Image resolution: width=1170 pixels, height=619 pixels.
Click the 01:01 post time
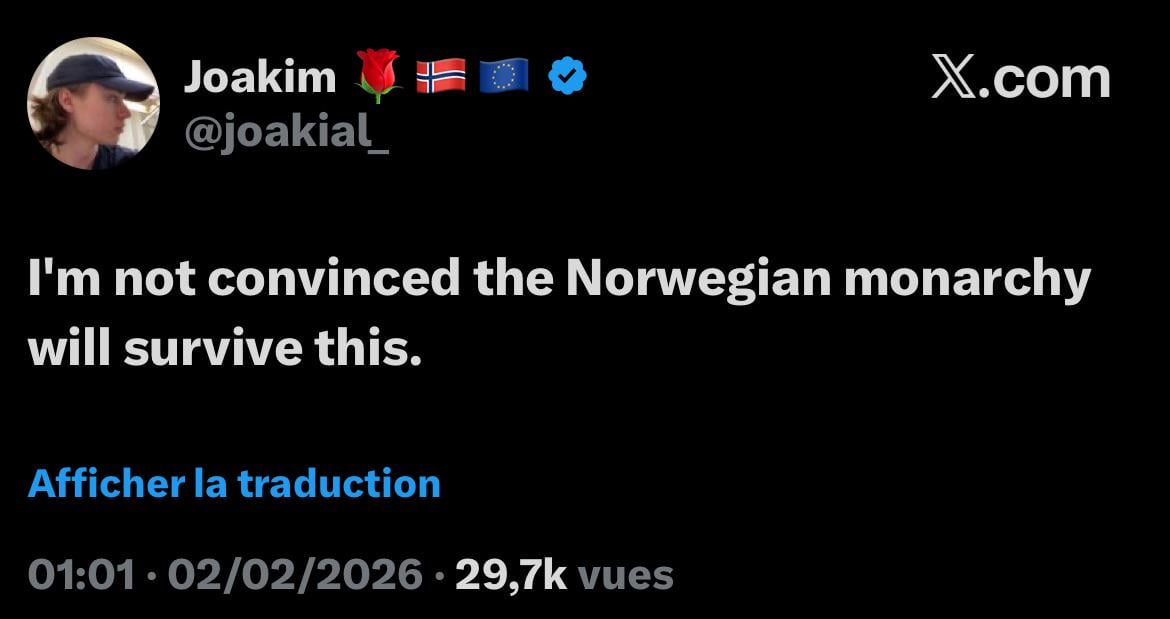(80, 575)
